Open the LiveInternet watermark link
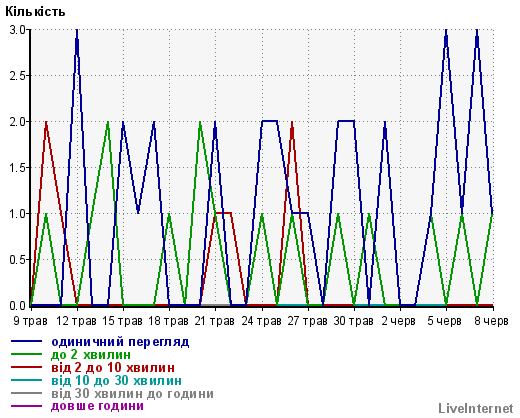The width and height of the screenshot is (520, 418). (x=476, y=408)
